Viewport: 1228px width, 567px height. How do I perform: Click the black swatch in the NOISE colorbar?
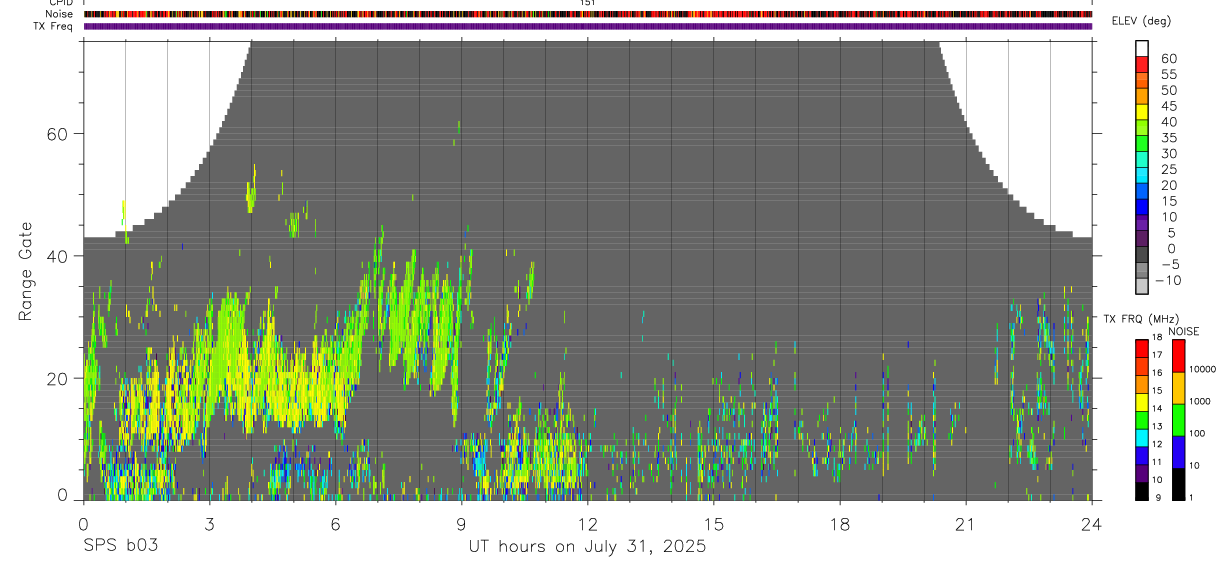[x=1178, y=483]
